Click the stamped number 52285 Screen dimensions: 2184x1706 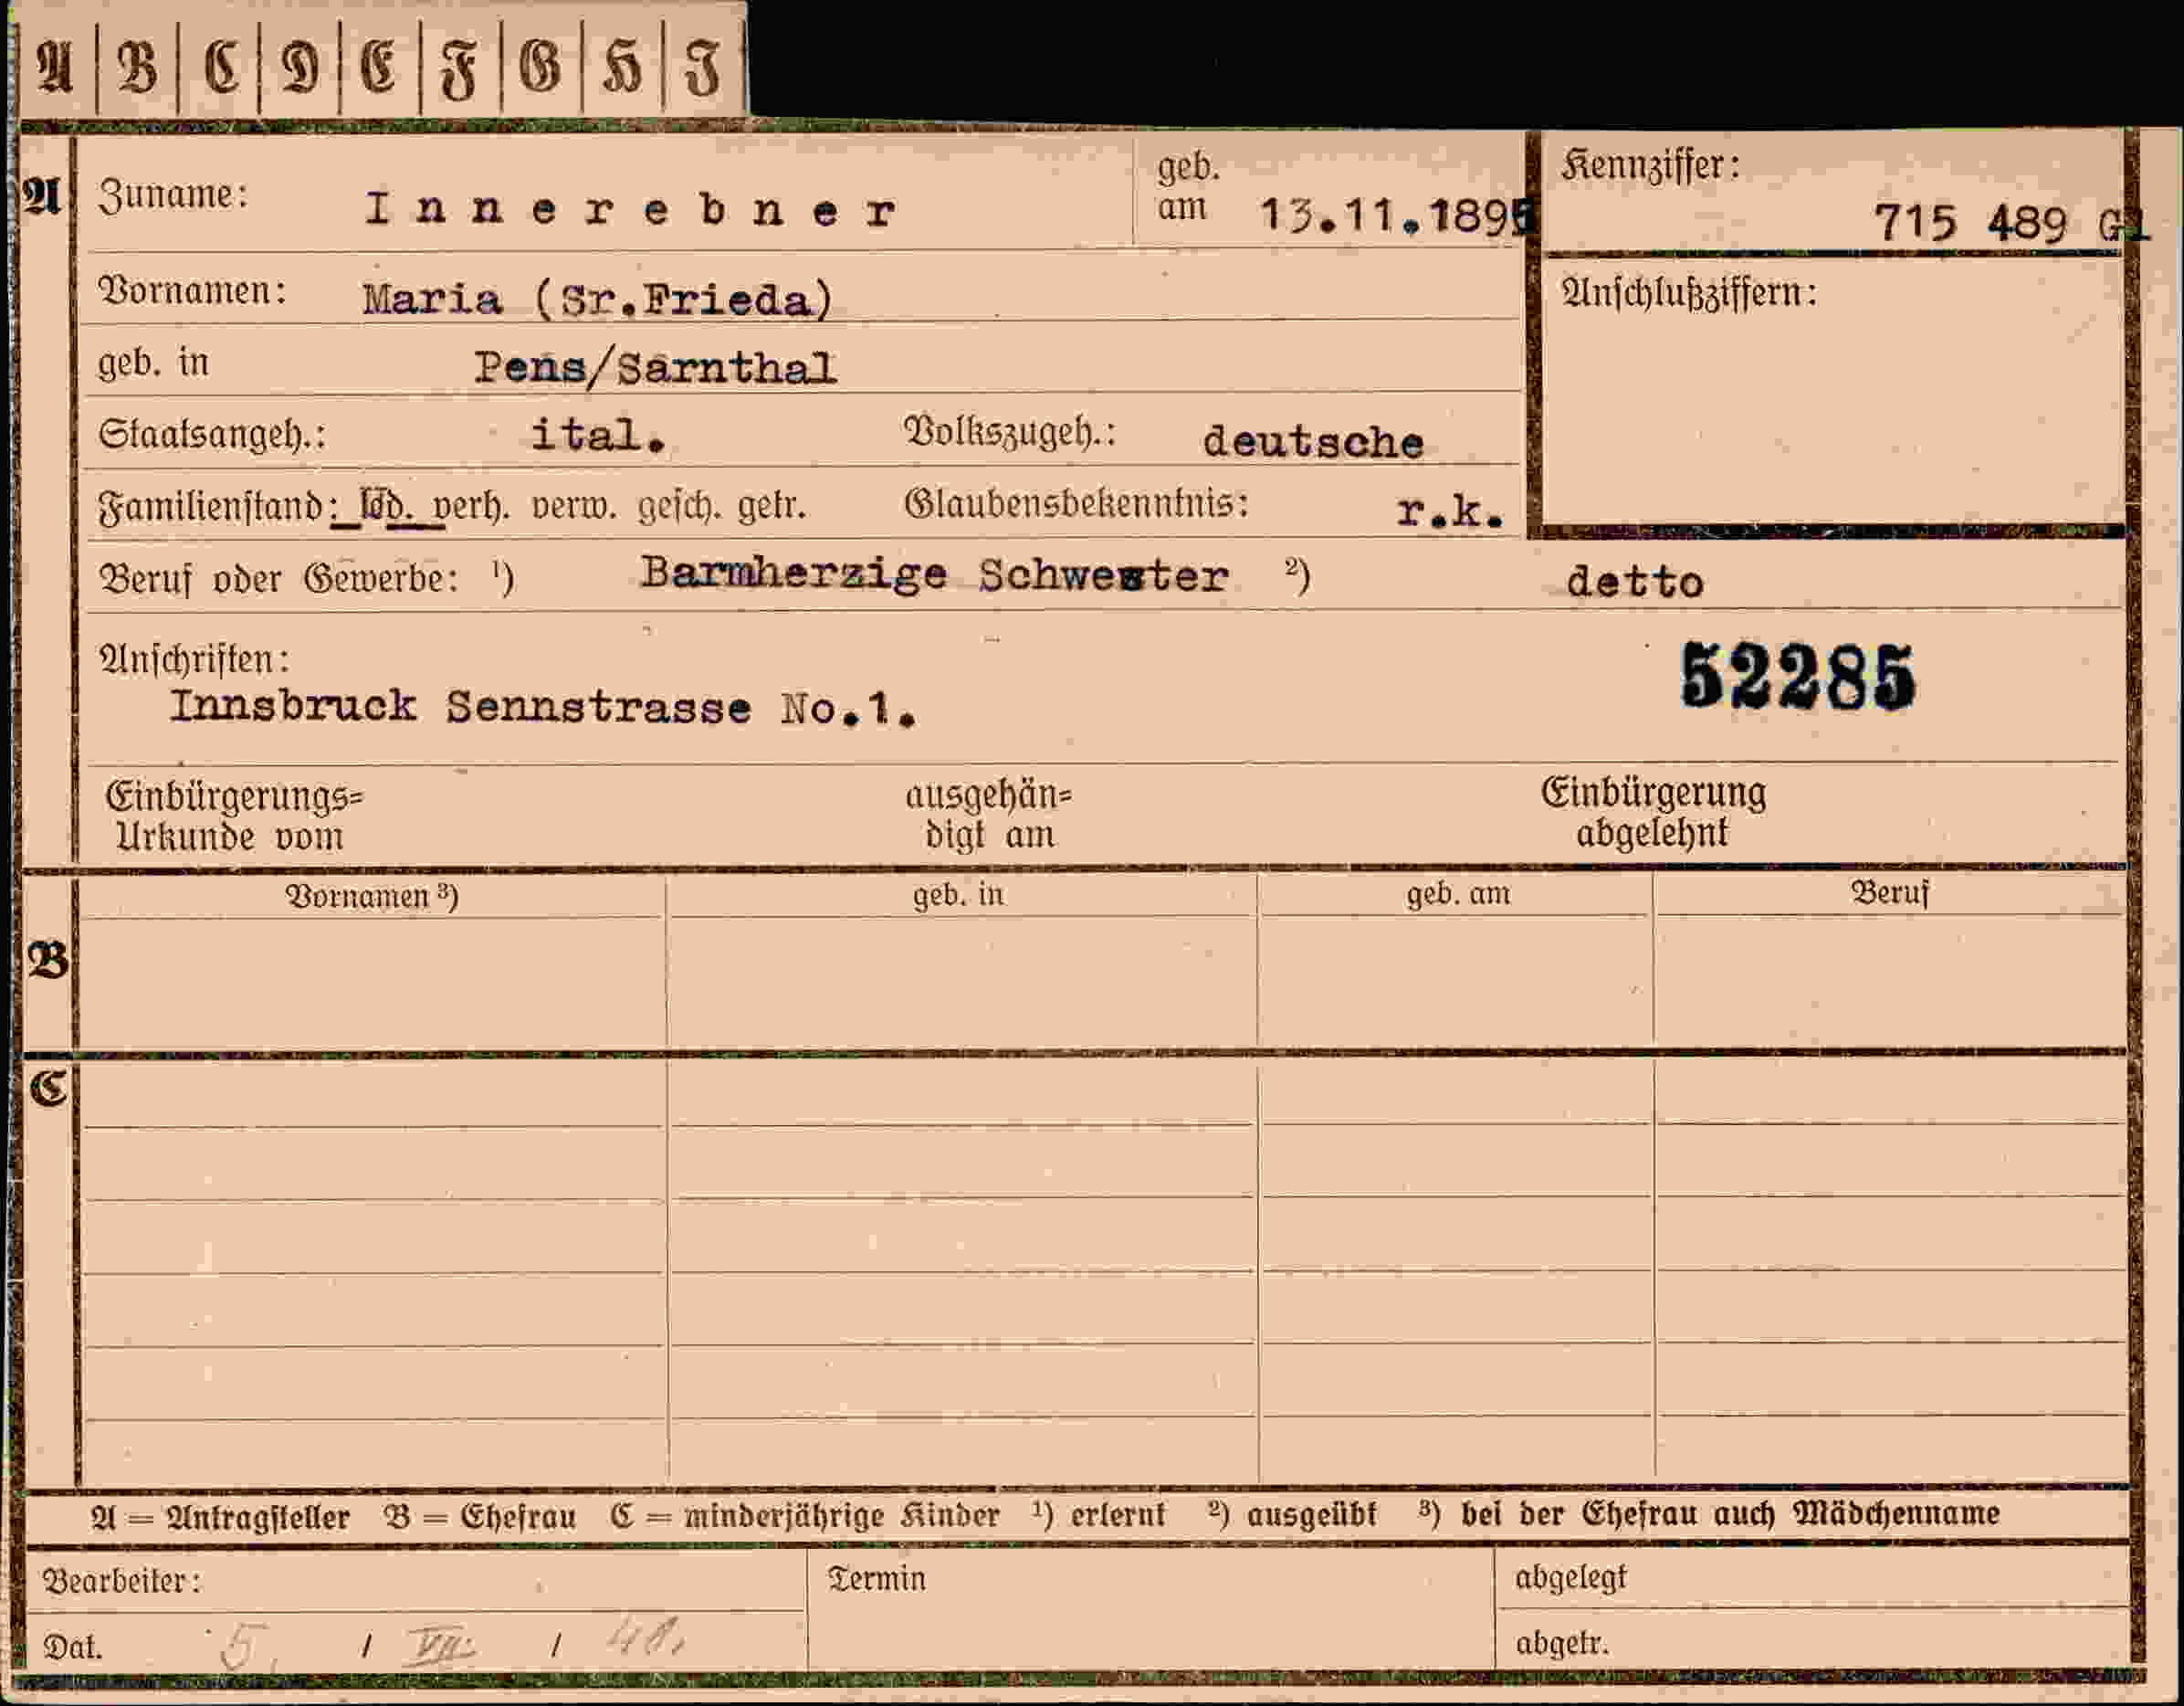click(1797, 676)
